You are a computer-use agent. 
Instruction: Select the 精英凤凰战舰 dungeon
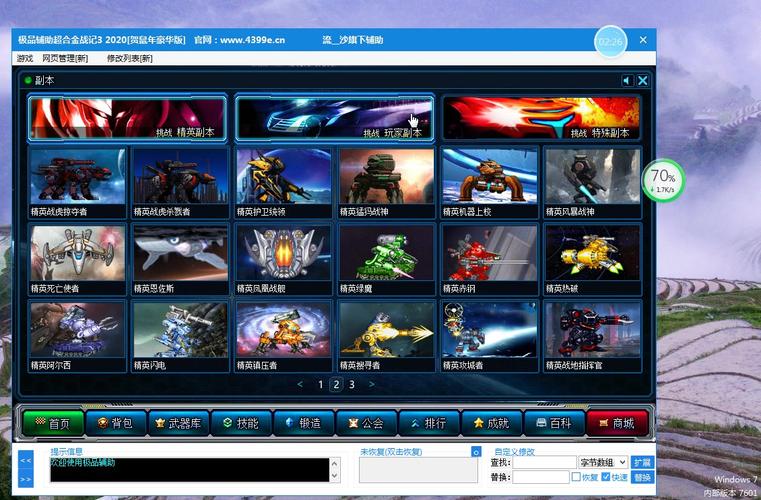(283, 259)
